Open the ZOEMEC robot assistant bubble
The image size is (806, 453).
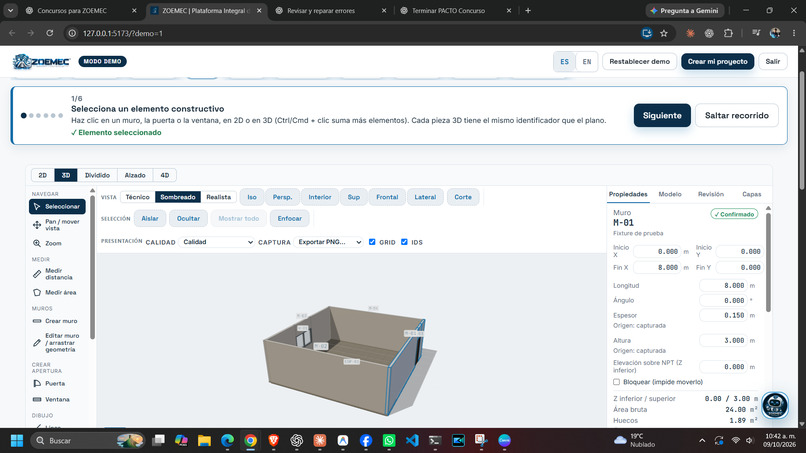click(775, 405)
